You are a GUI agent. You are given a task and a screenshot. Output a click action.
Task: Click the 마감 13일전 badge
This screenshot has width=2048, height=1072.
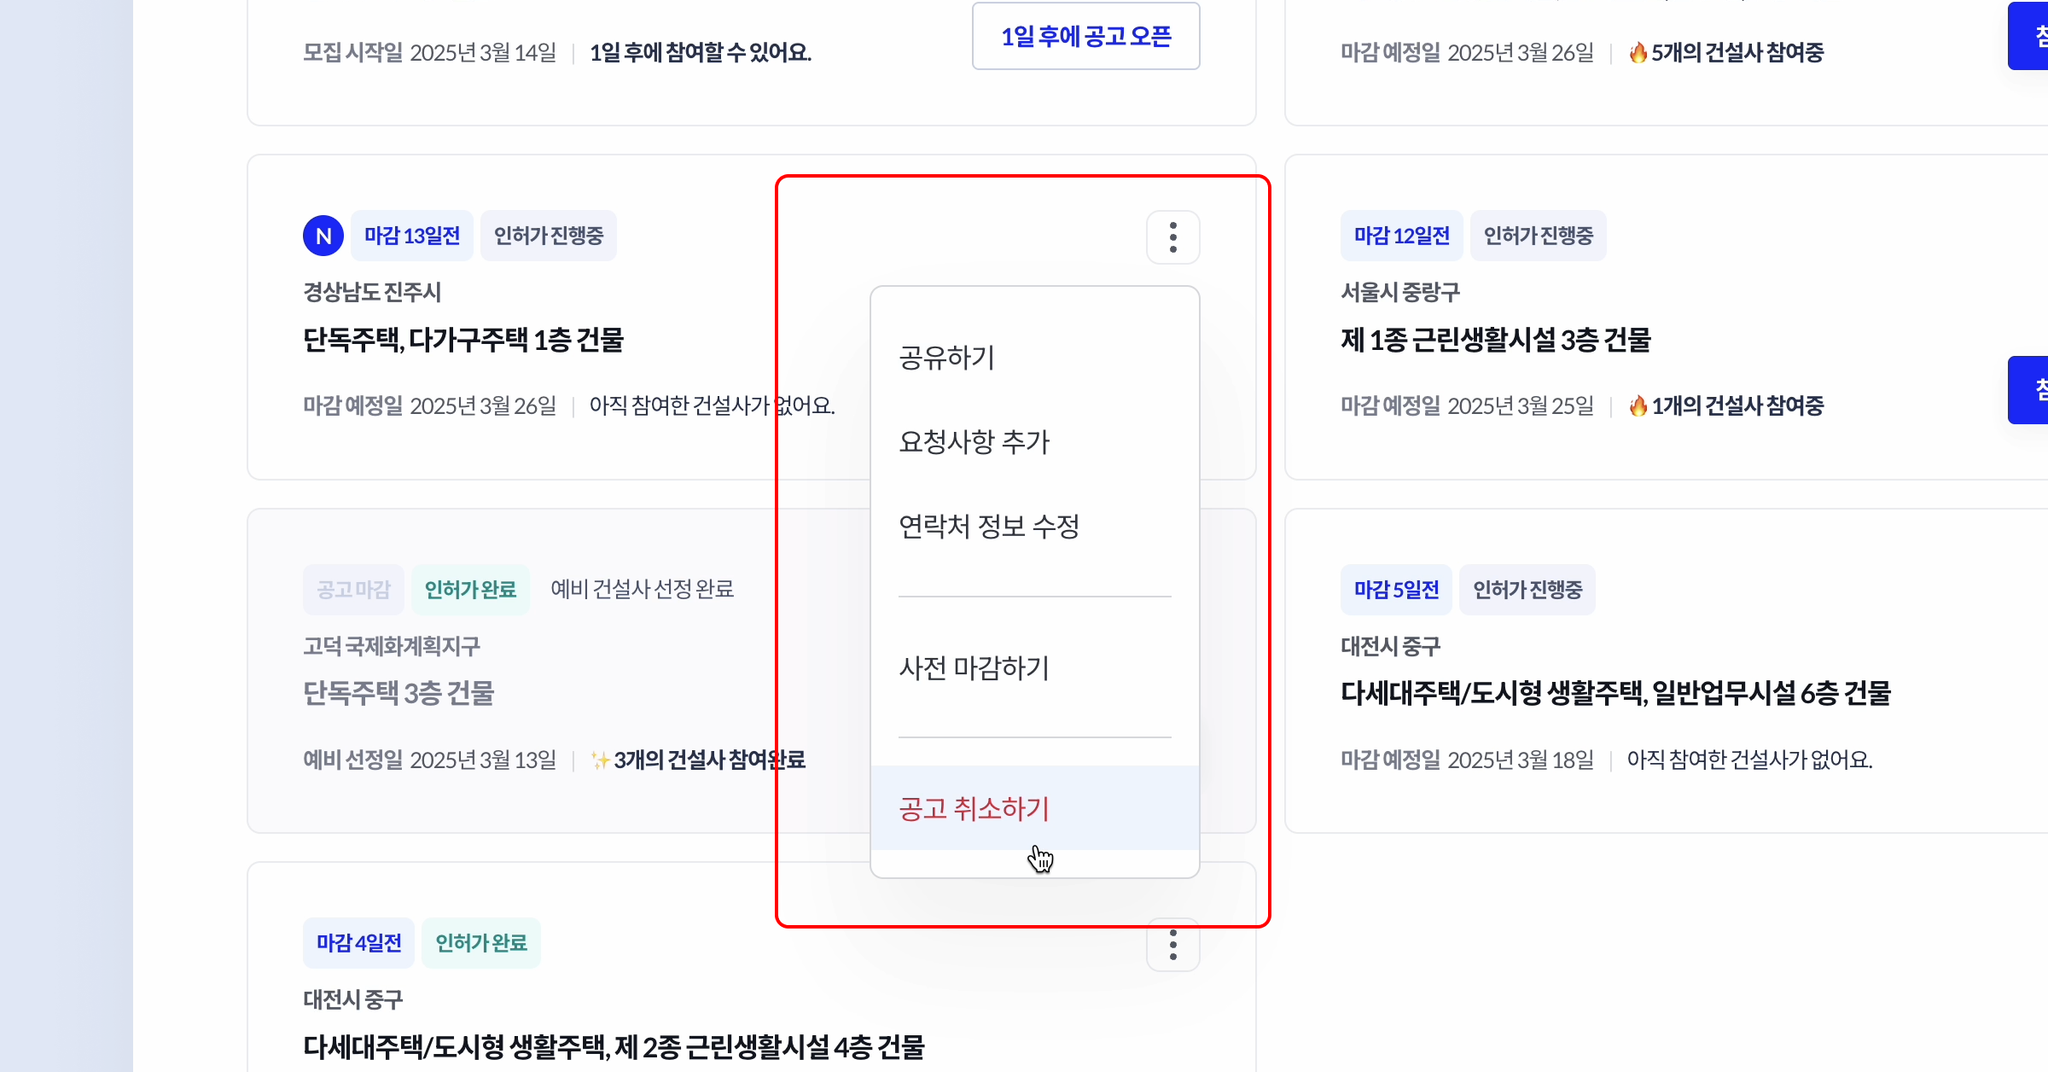(412, 236)
